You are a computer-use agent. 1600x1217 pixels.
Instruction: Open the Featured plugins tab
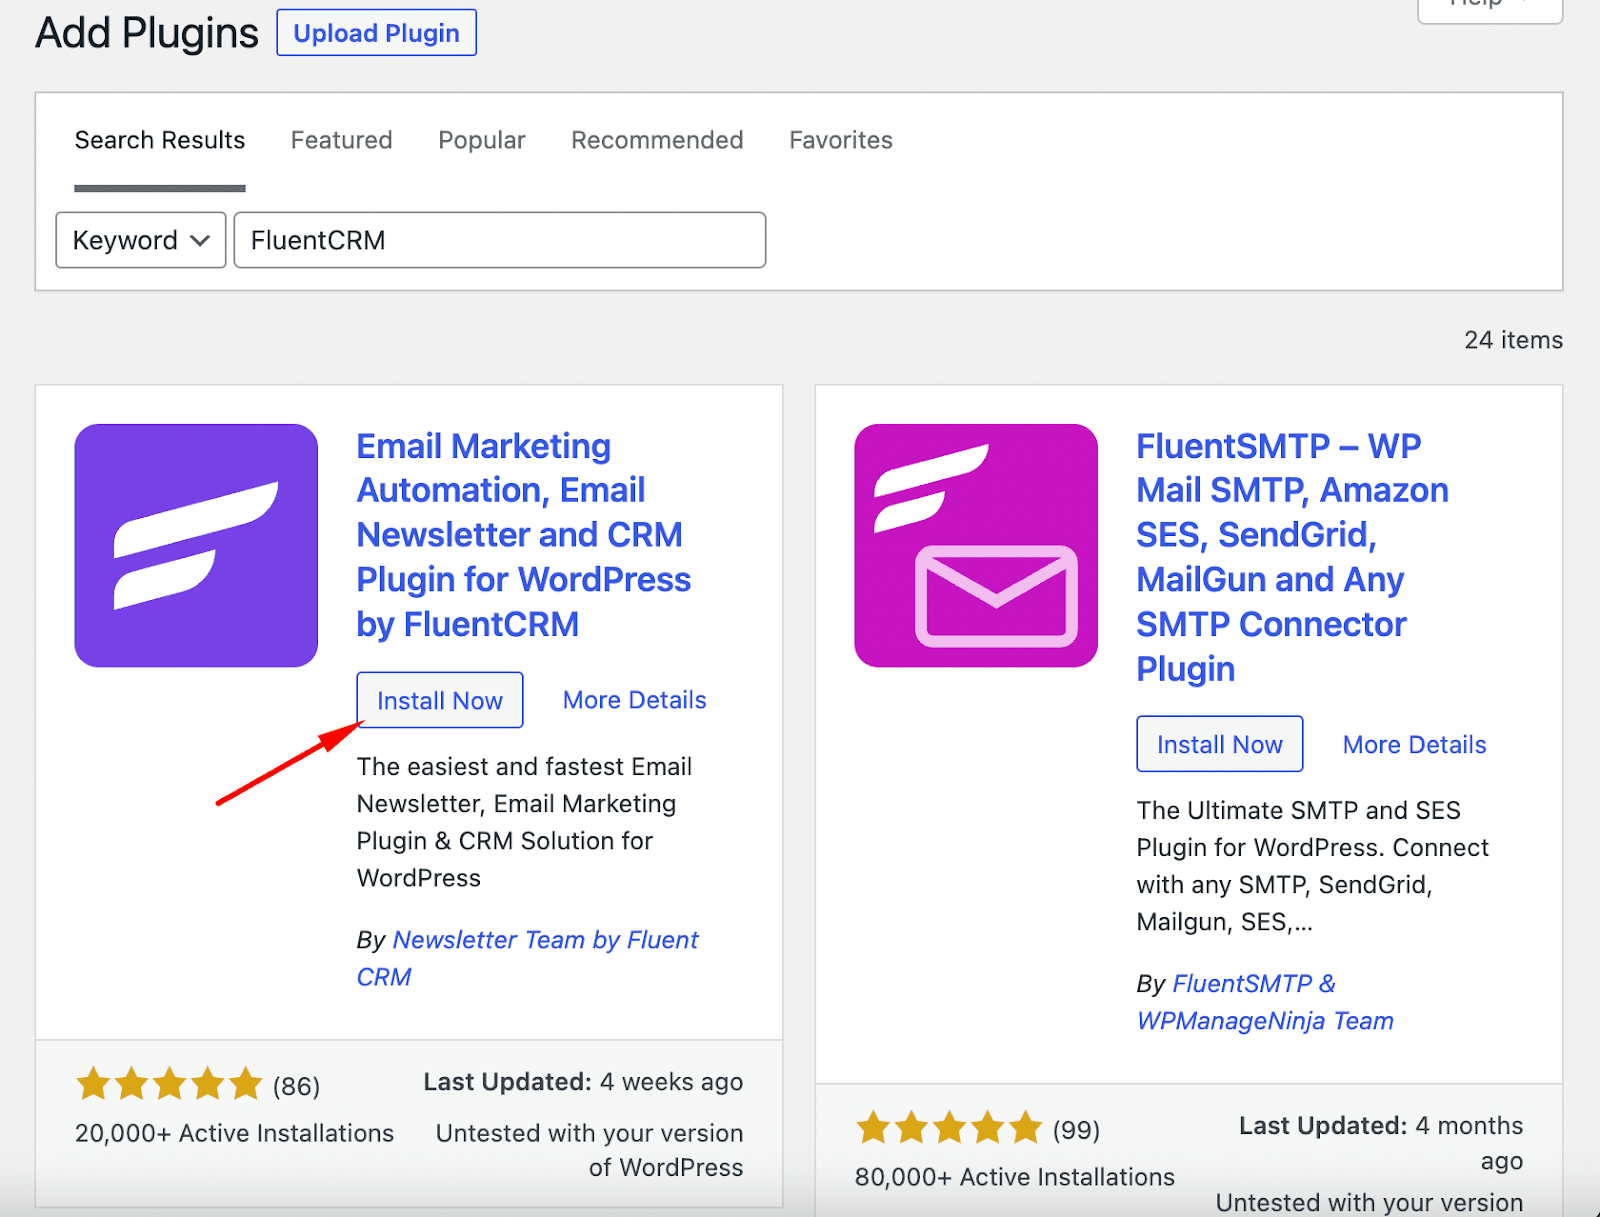[342, 140]
